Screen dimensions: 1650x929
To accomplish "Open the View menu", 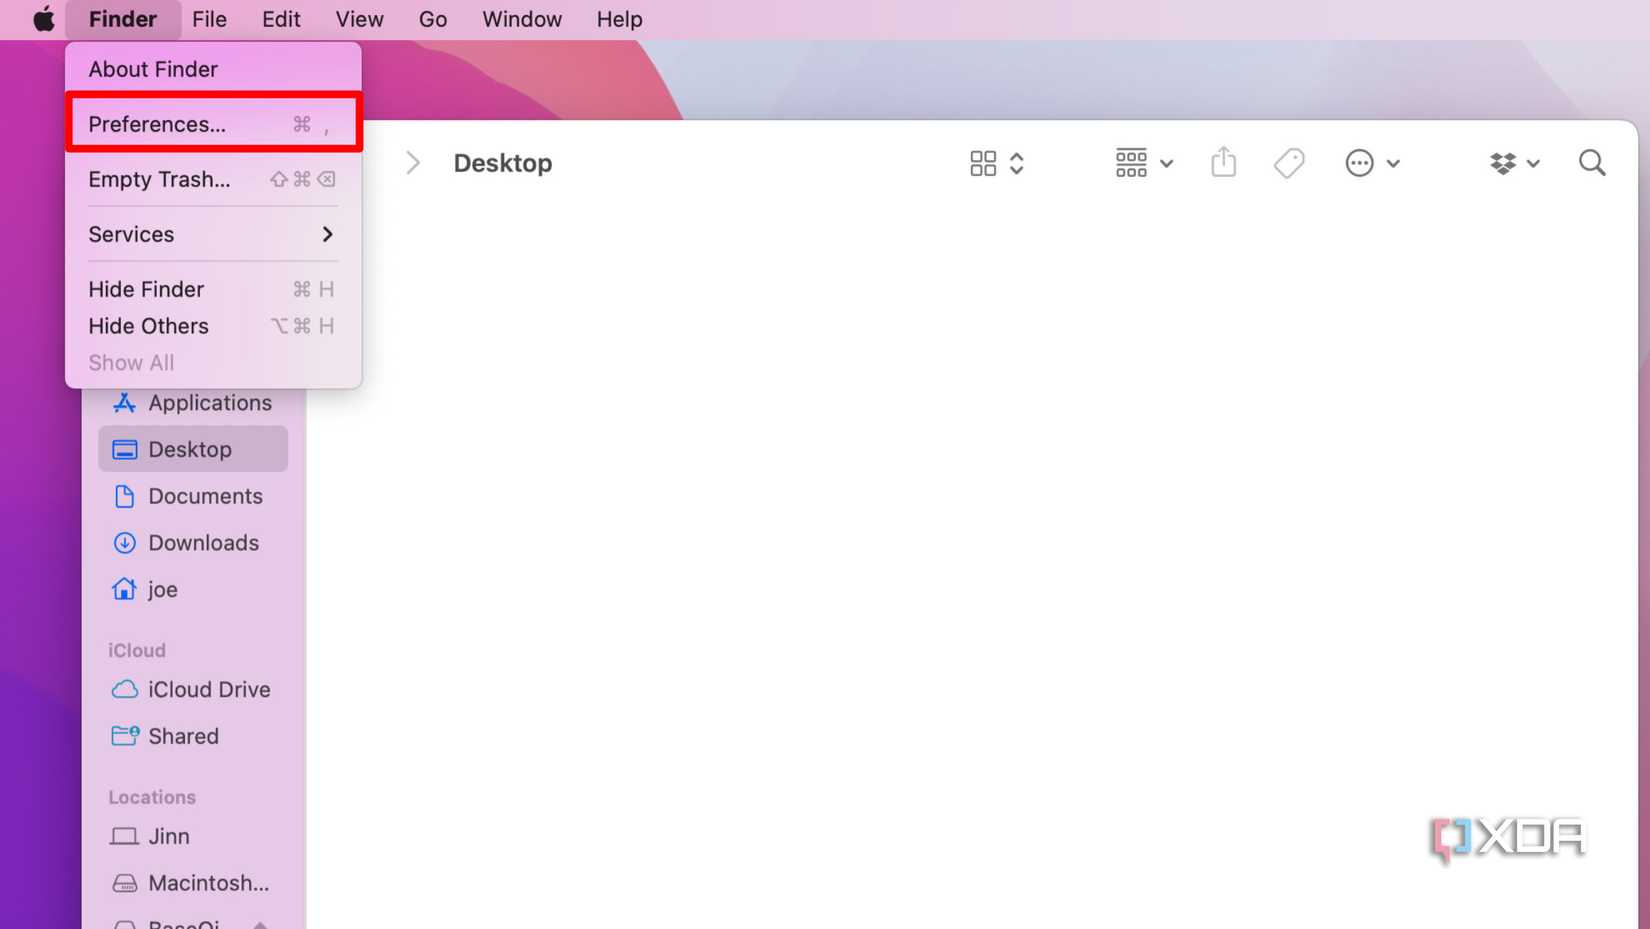I will pyautogui.click(x=359, y=19).
